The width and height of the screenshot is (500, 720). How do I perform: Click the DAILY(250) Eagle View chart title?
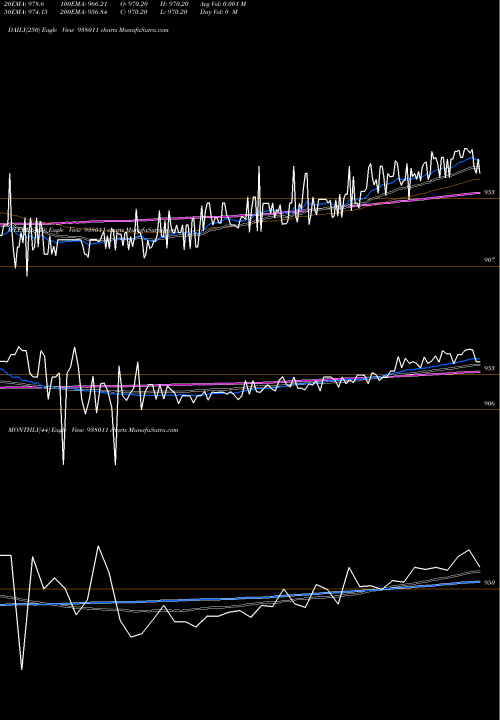[x=88, y=30]
